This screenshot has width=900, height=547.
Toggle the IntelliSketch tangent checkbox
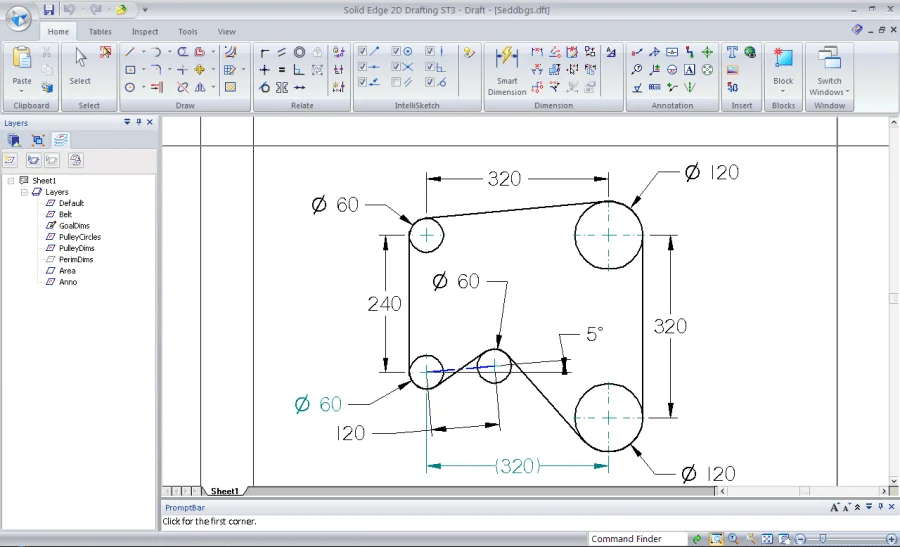click(429, 83)
